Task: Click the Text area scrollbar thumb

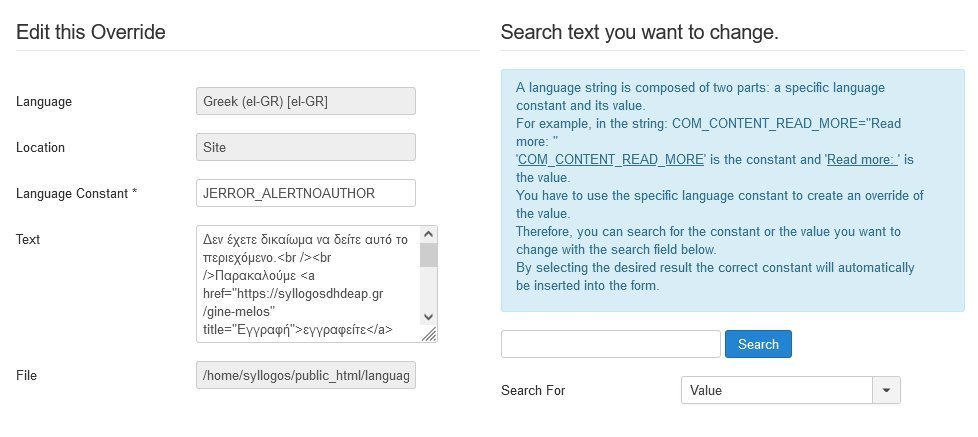Action: [x=428, y=255]
